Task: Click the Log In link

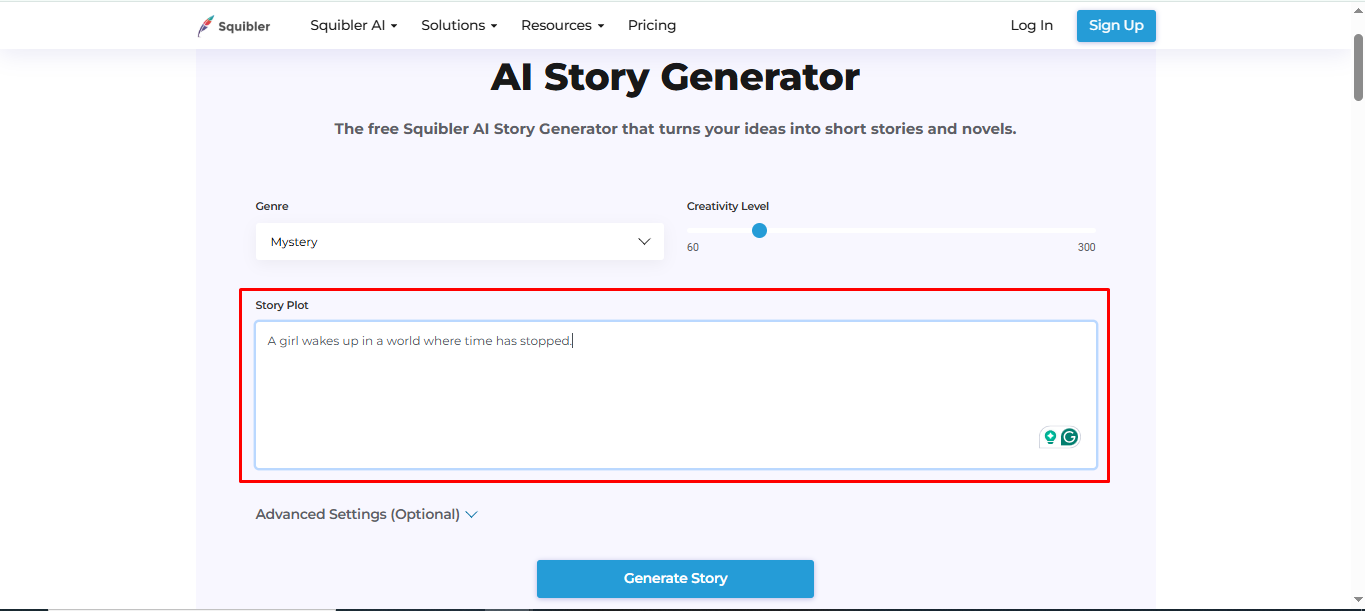Action: (x=1031, y=25)
